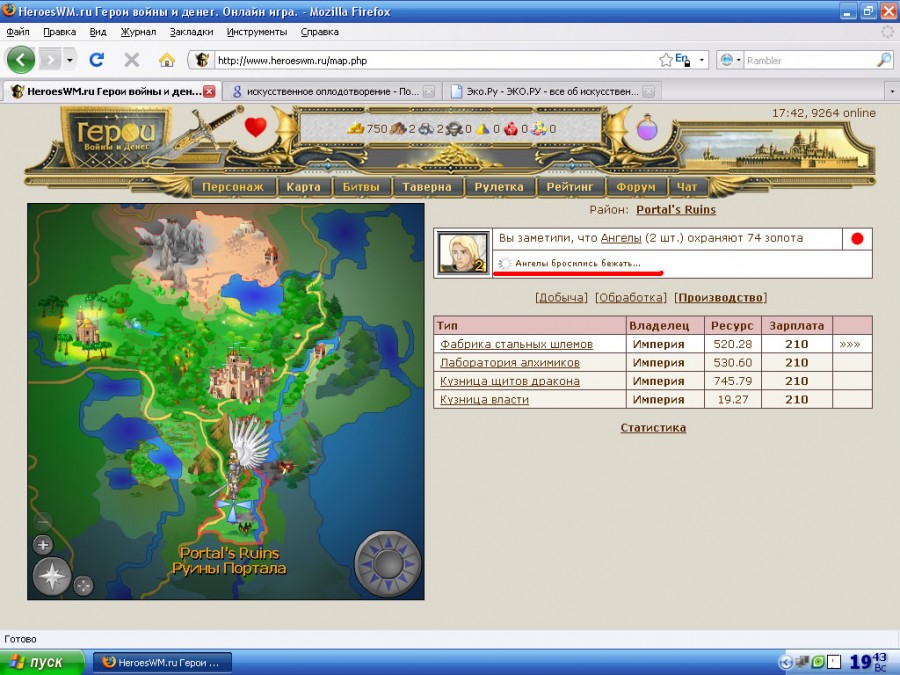Click the gold resource icon showing 750
Image resolution: width=900 pixels, height=675 pixels.
356,129
